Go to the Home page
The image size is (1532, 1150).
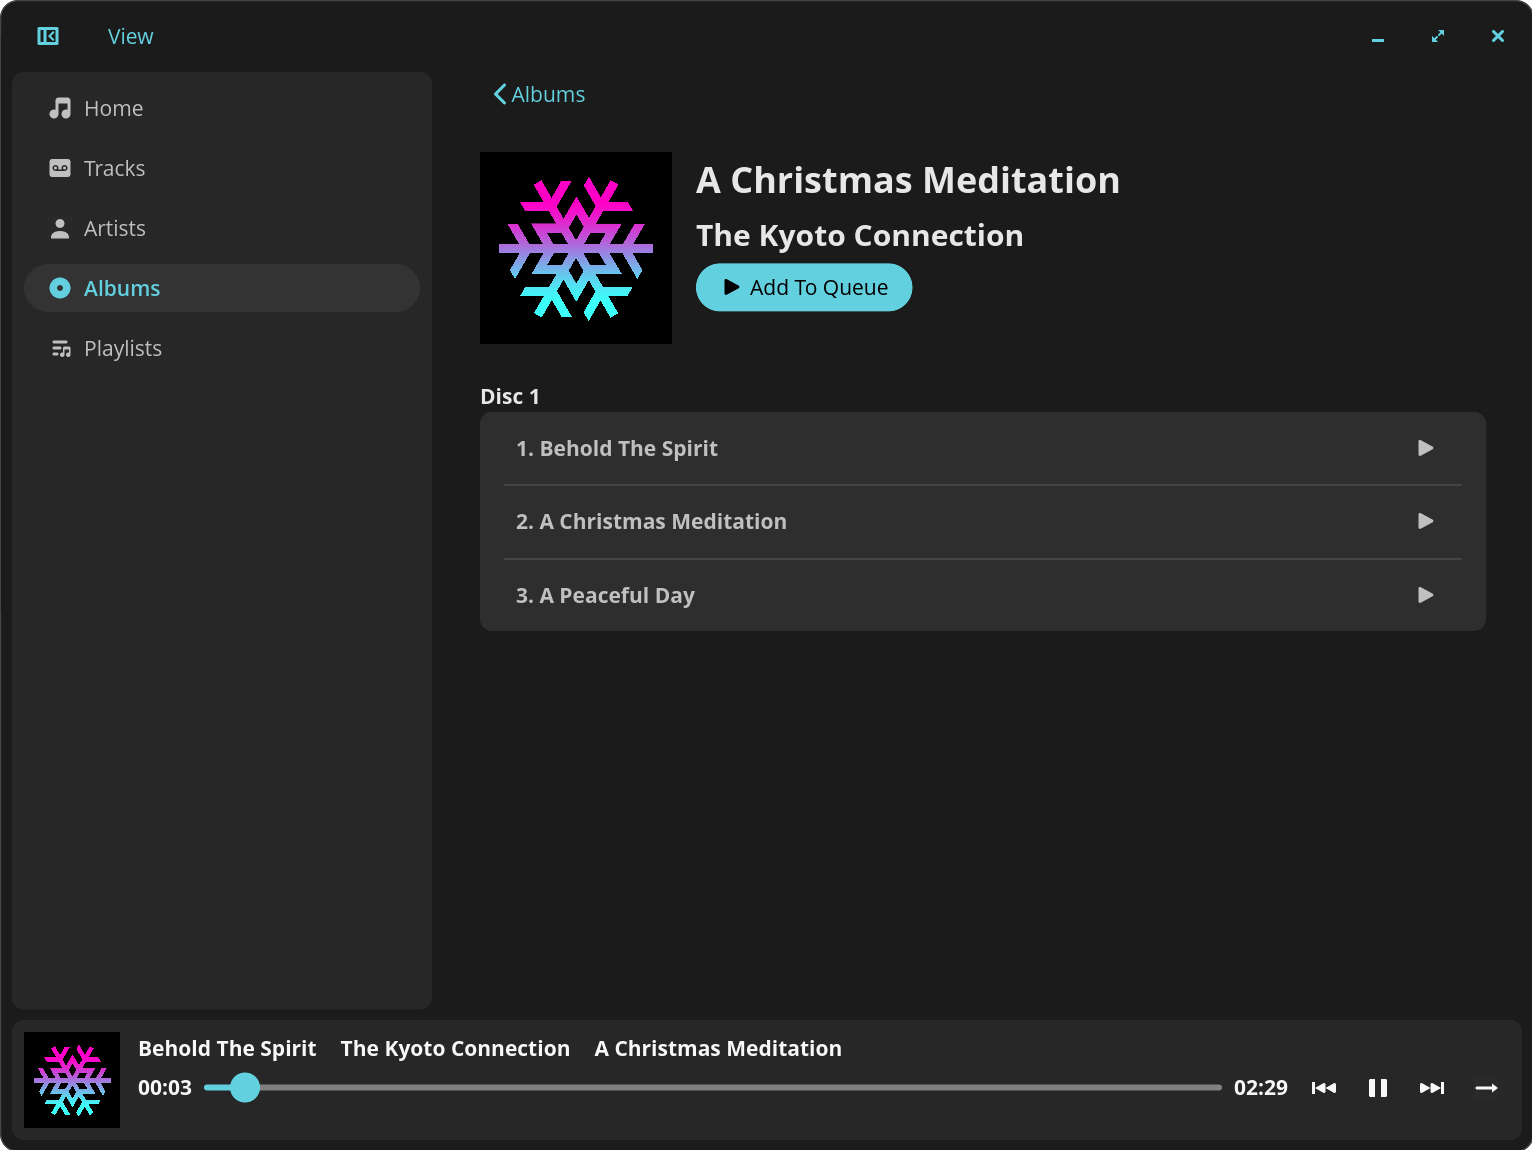(113, 108)
